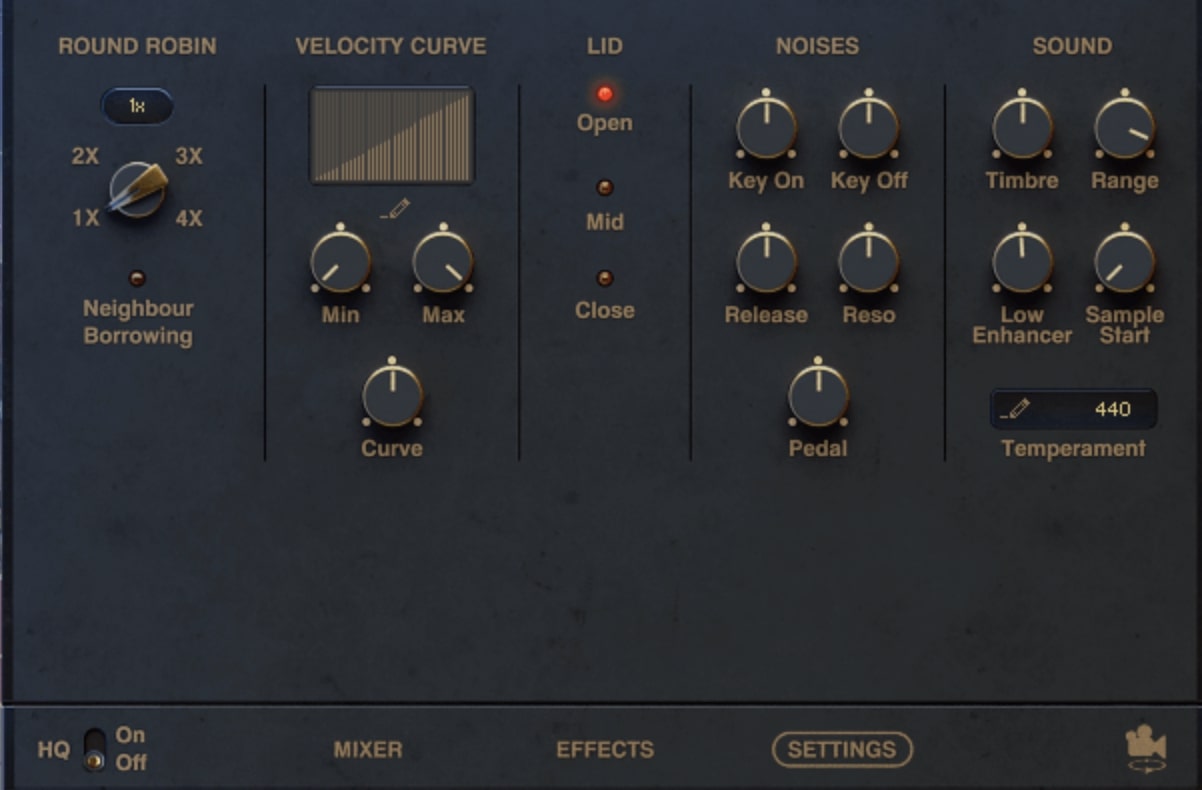Click the Timbre knob

click(1022, 128)
